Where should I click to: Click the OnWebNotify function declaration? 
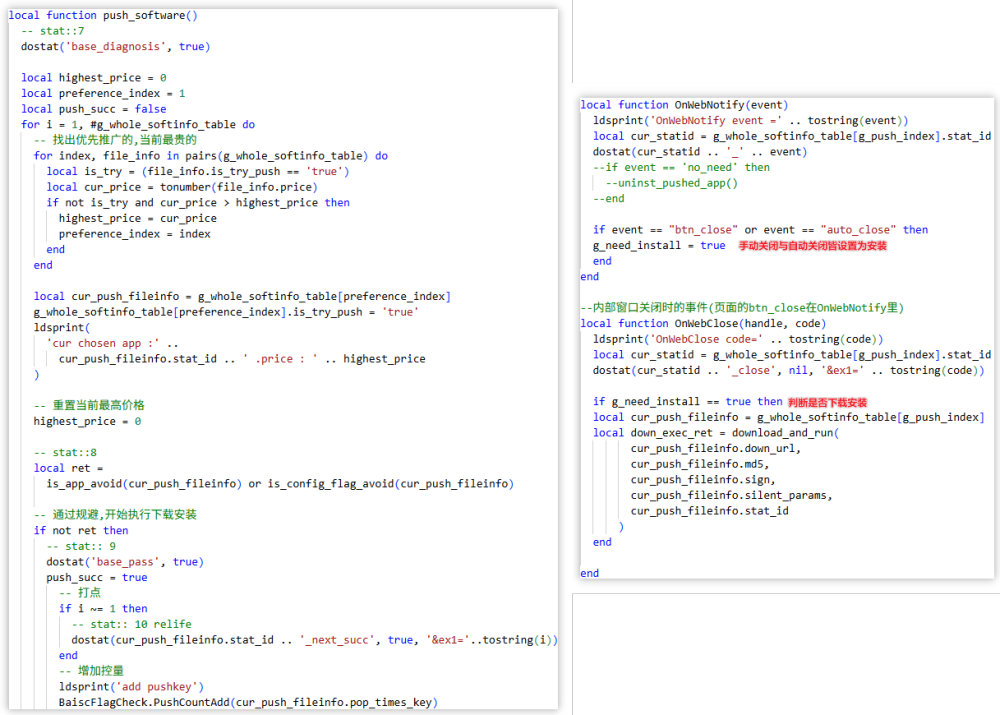[685, 105]
